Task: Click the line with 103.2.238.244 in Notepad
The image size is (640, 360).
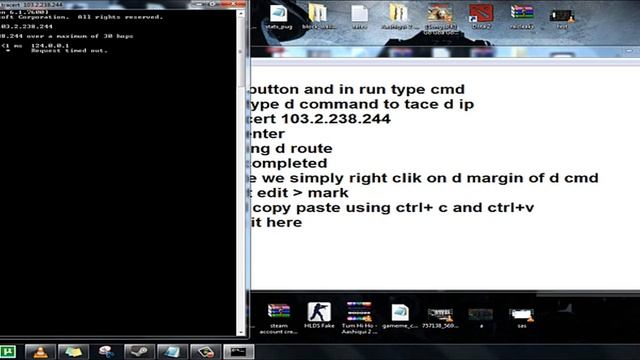Action: 320,119
